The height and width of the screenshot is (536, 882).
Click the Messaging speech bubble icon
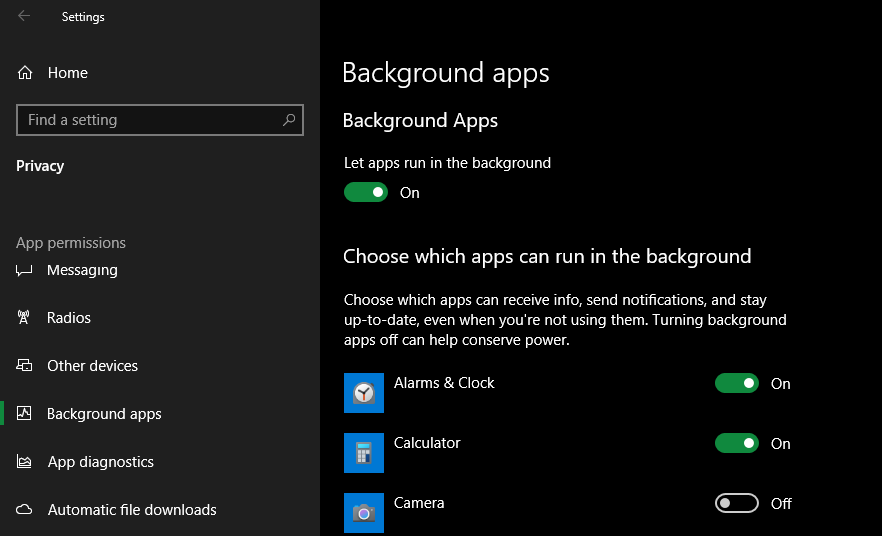click(x=24, y=271)
